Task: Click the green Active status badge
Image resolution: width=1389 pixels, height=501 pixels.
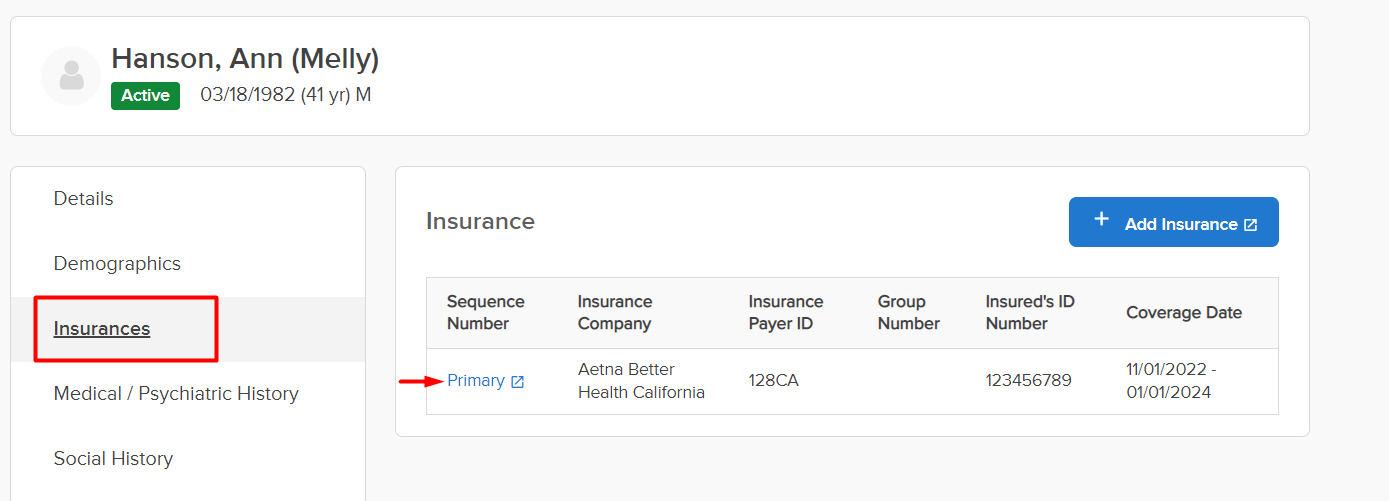Action: (x=145, y=96)
